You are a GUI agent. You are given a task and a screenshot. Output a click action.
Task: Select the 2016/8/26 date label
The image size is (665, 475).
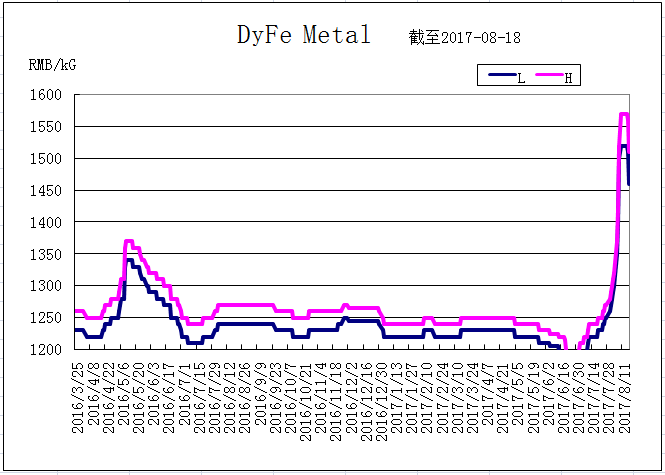[246, 397]
